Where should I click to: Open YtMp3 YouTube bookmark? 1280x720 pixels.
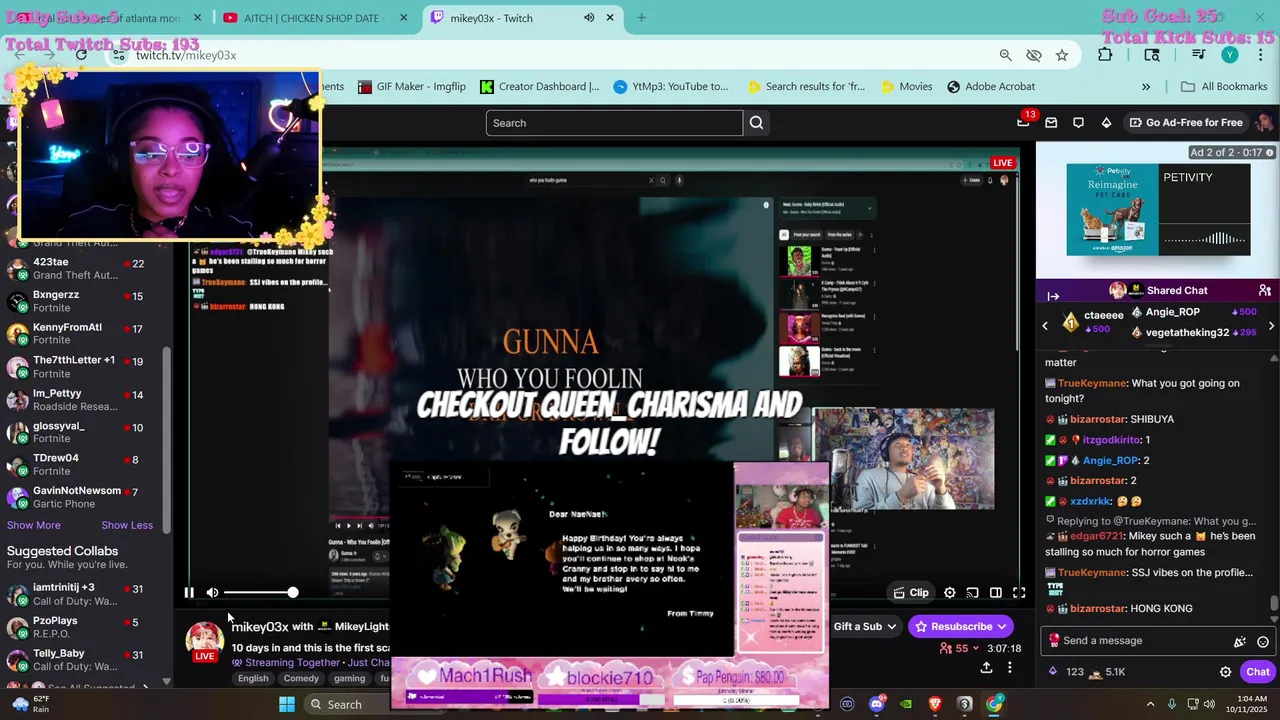[671, 87]
